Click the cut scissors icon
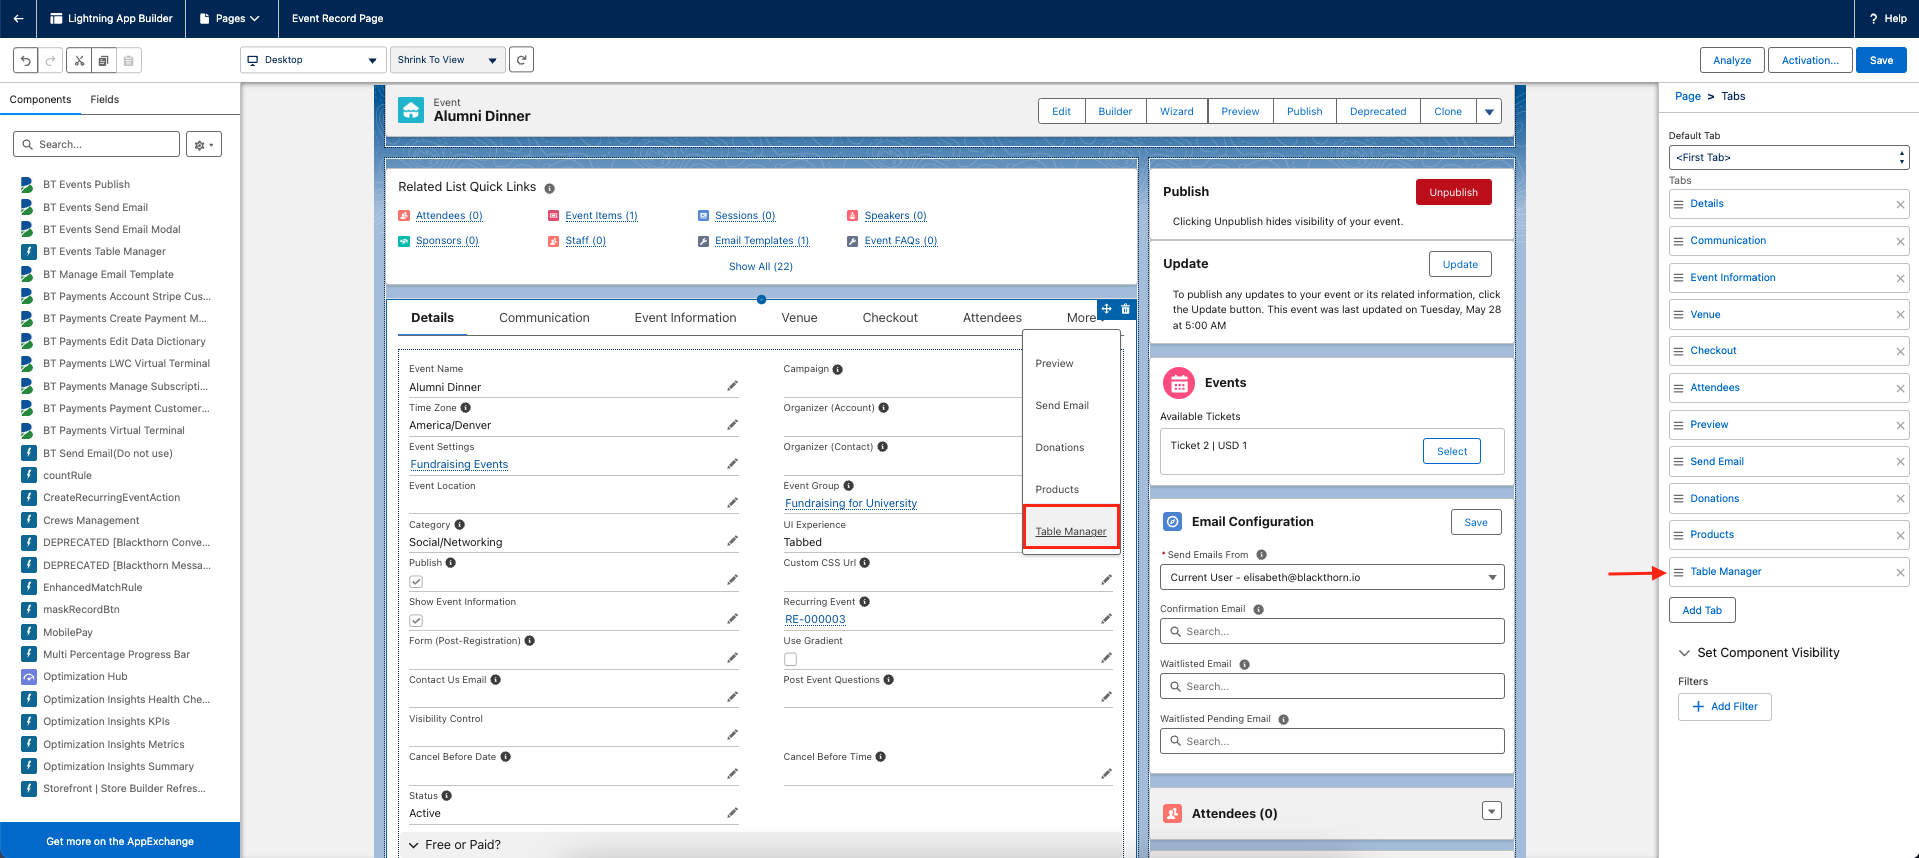 (79, 61)
